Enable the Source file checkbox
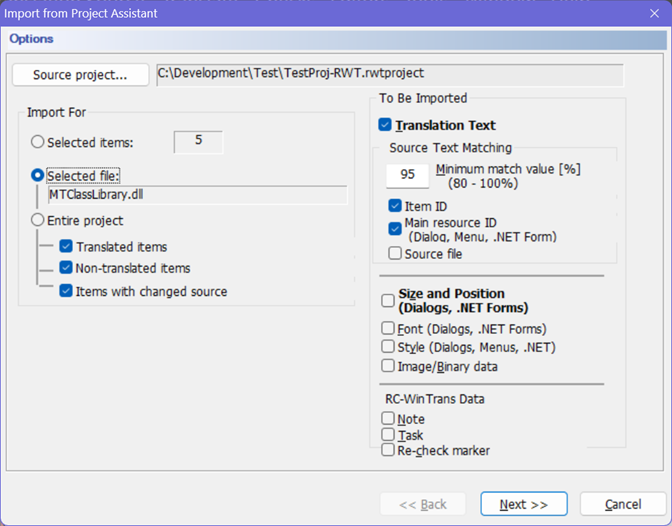672x526 pixels. 395,253
